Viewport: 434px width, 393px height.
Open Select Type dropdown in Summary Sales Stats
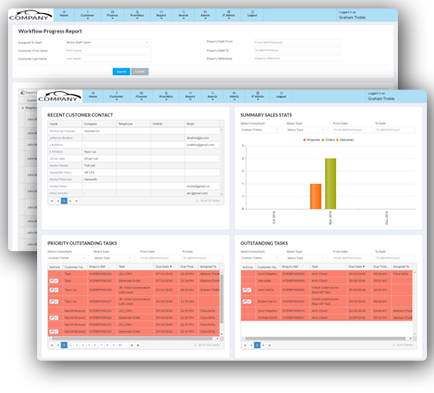[306, 130]
